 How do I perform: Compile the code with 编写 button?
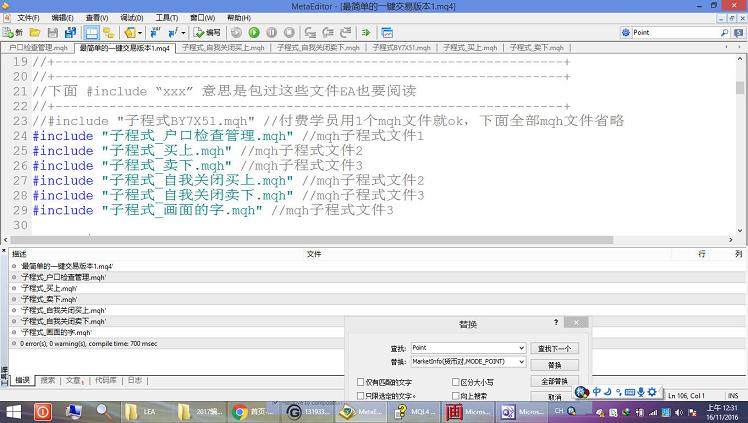(207, 32)
